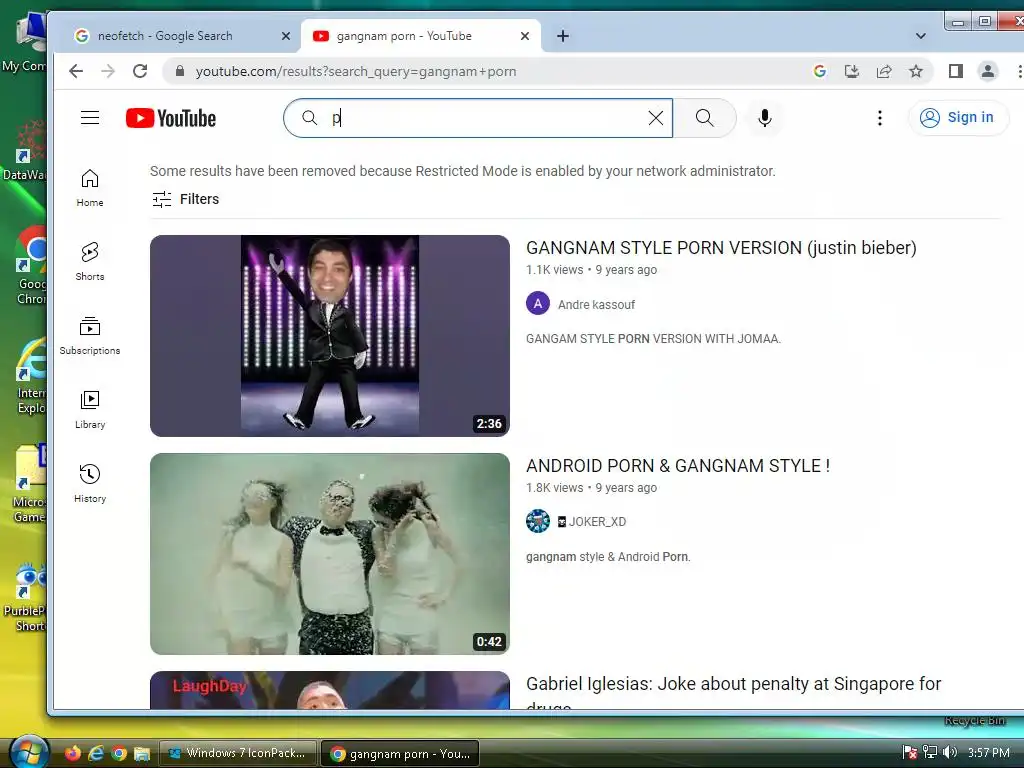
Task: Go back with browser back arrow
Action: point(76,71)
